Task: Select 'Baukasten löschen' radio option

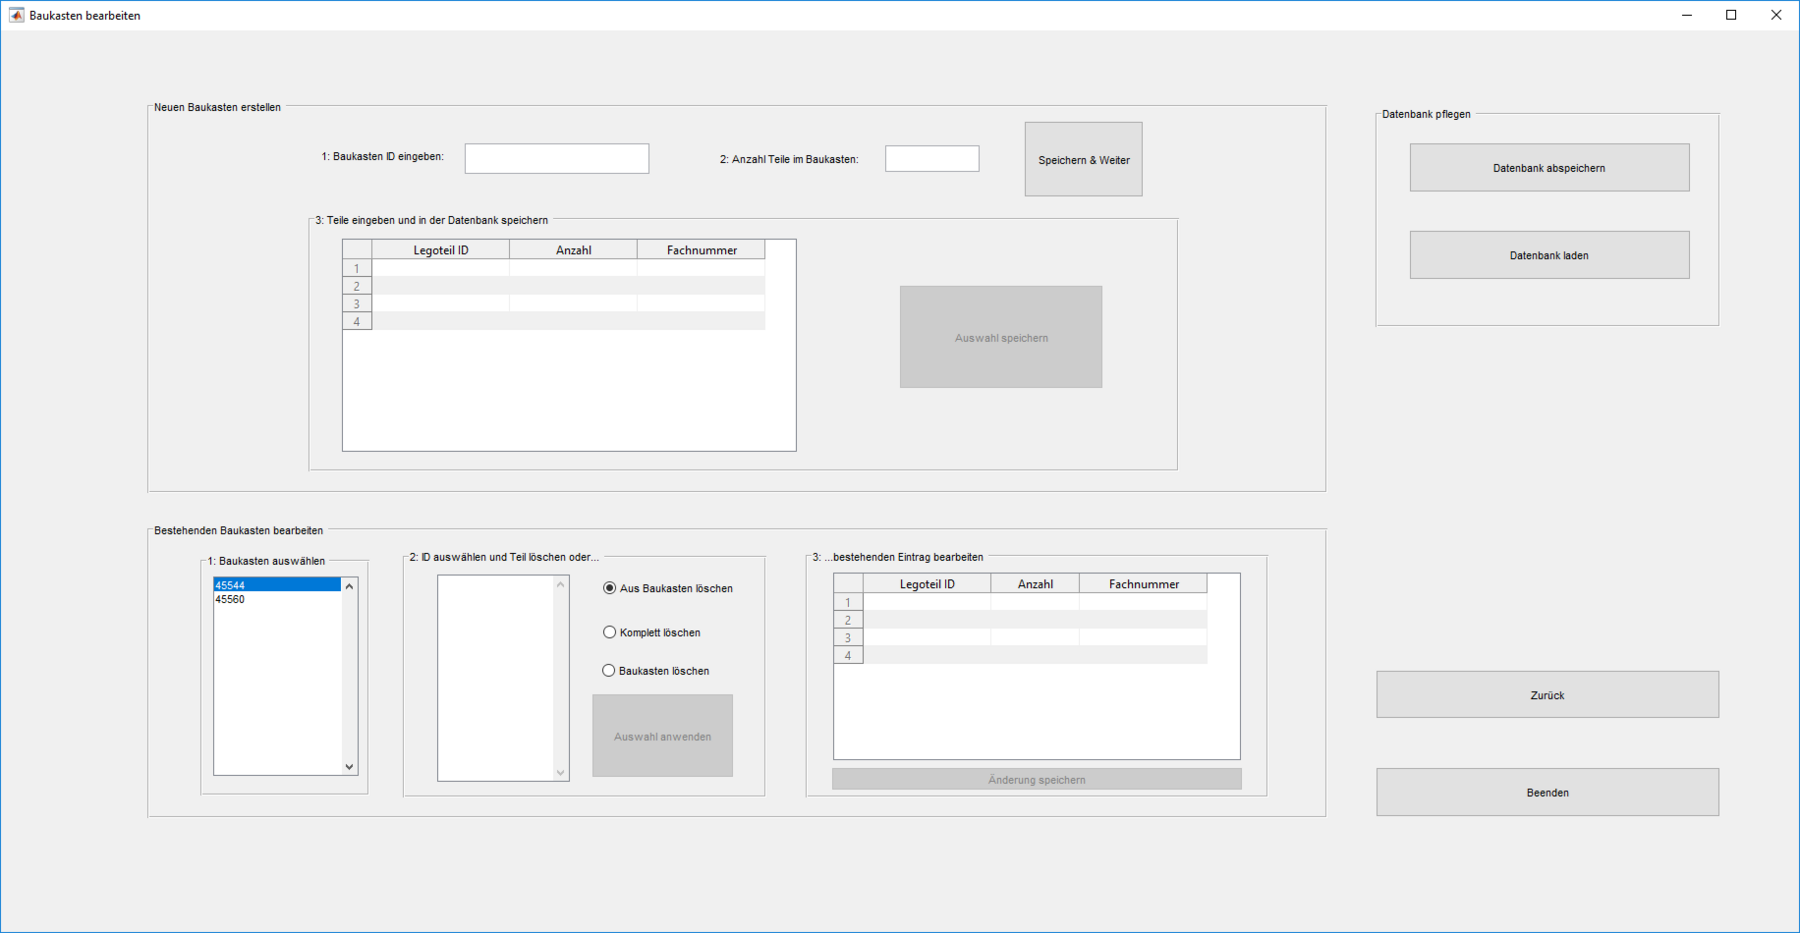Action: coord(608,671)
